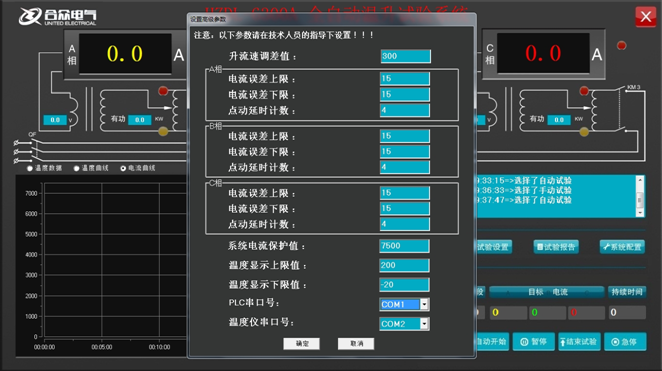Click the 暂停 pause button
This screenshot has height=371, width=662.
coord(534,342)
